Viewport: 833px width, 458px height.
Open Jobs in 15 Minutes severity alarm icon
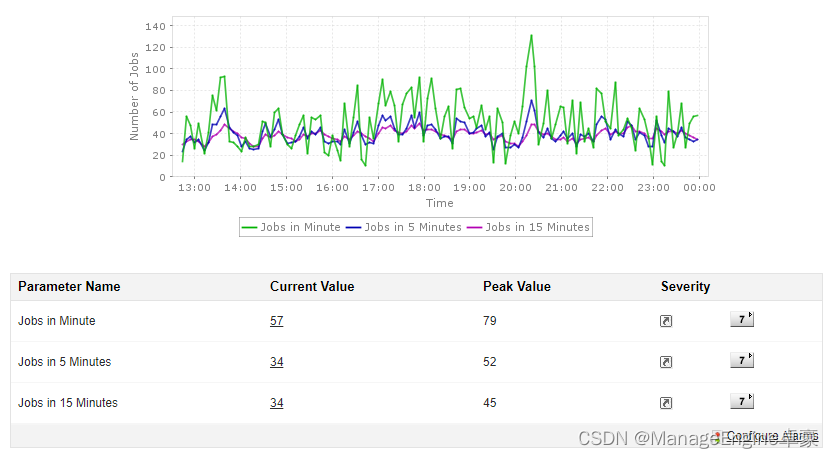(666, 403)
